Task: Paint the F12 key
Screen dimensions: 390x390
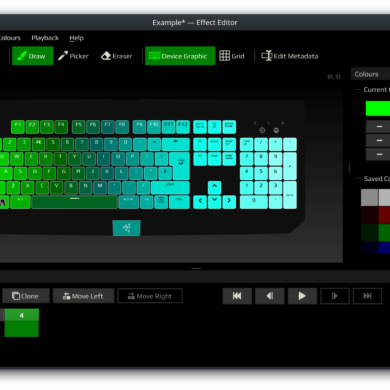Action: click(x=183, y=127)
